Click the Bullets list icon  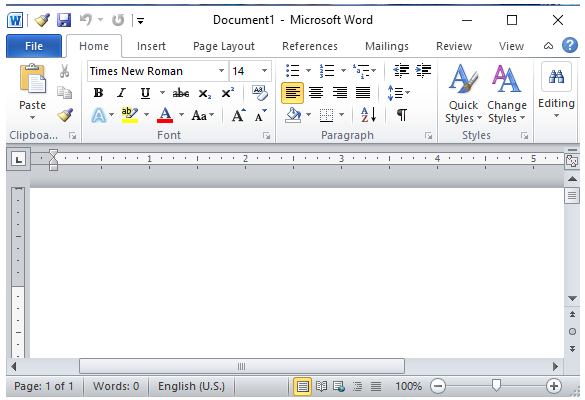pos(292,70)
